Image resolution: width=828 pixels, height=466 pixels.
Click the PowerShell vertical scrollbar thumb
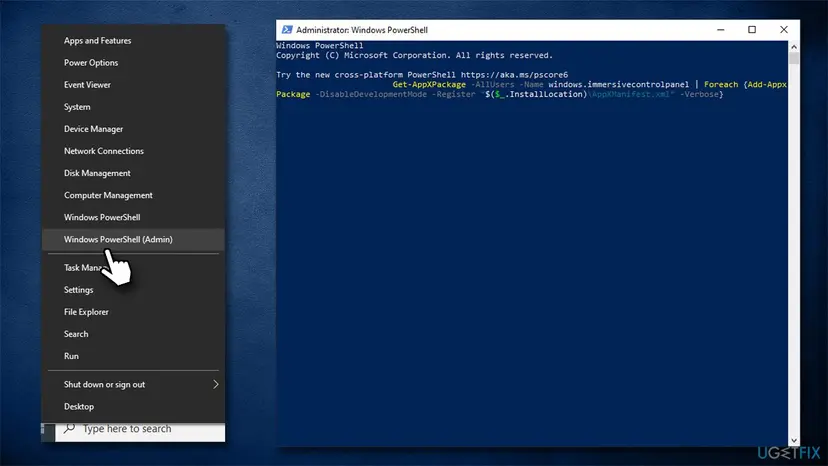794,58
